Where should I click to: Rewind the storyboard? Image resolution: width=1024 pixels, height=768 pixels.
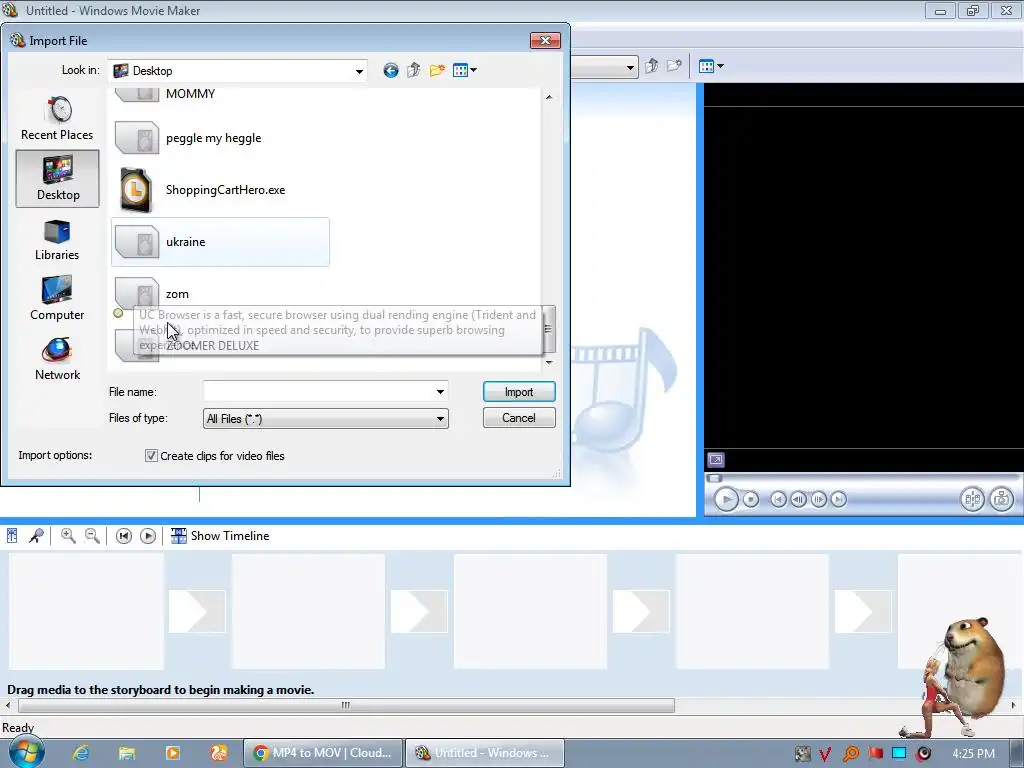(x=123, y=536)
